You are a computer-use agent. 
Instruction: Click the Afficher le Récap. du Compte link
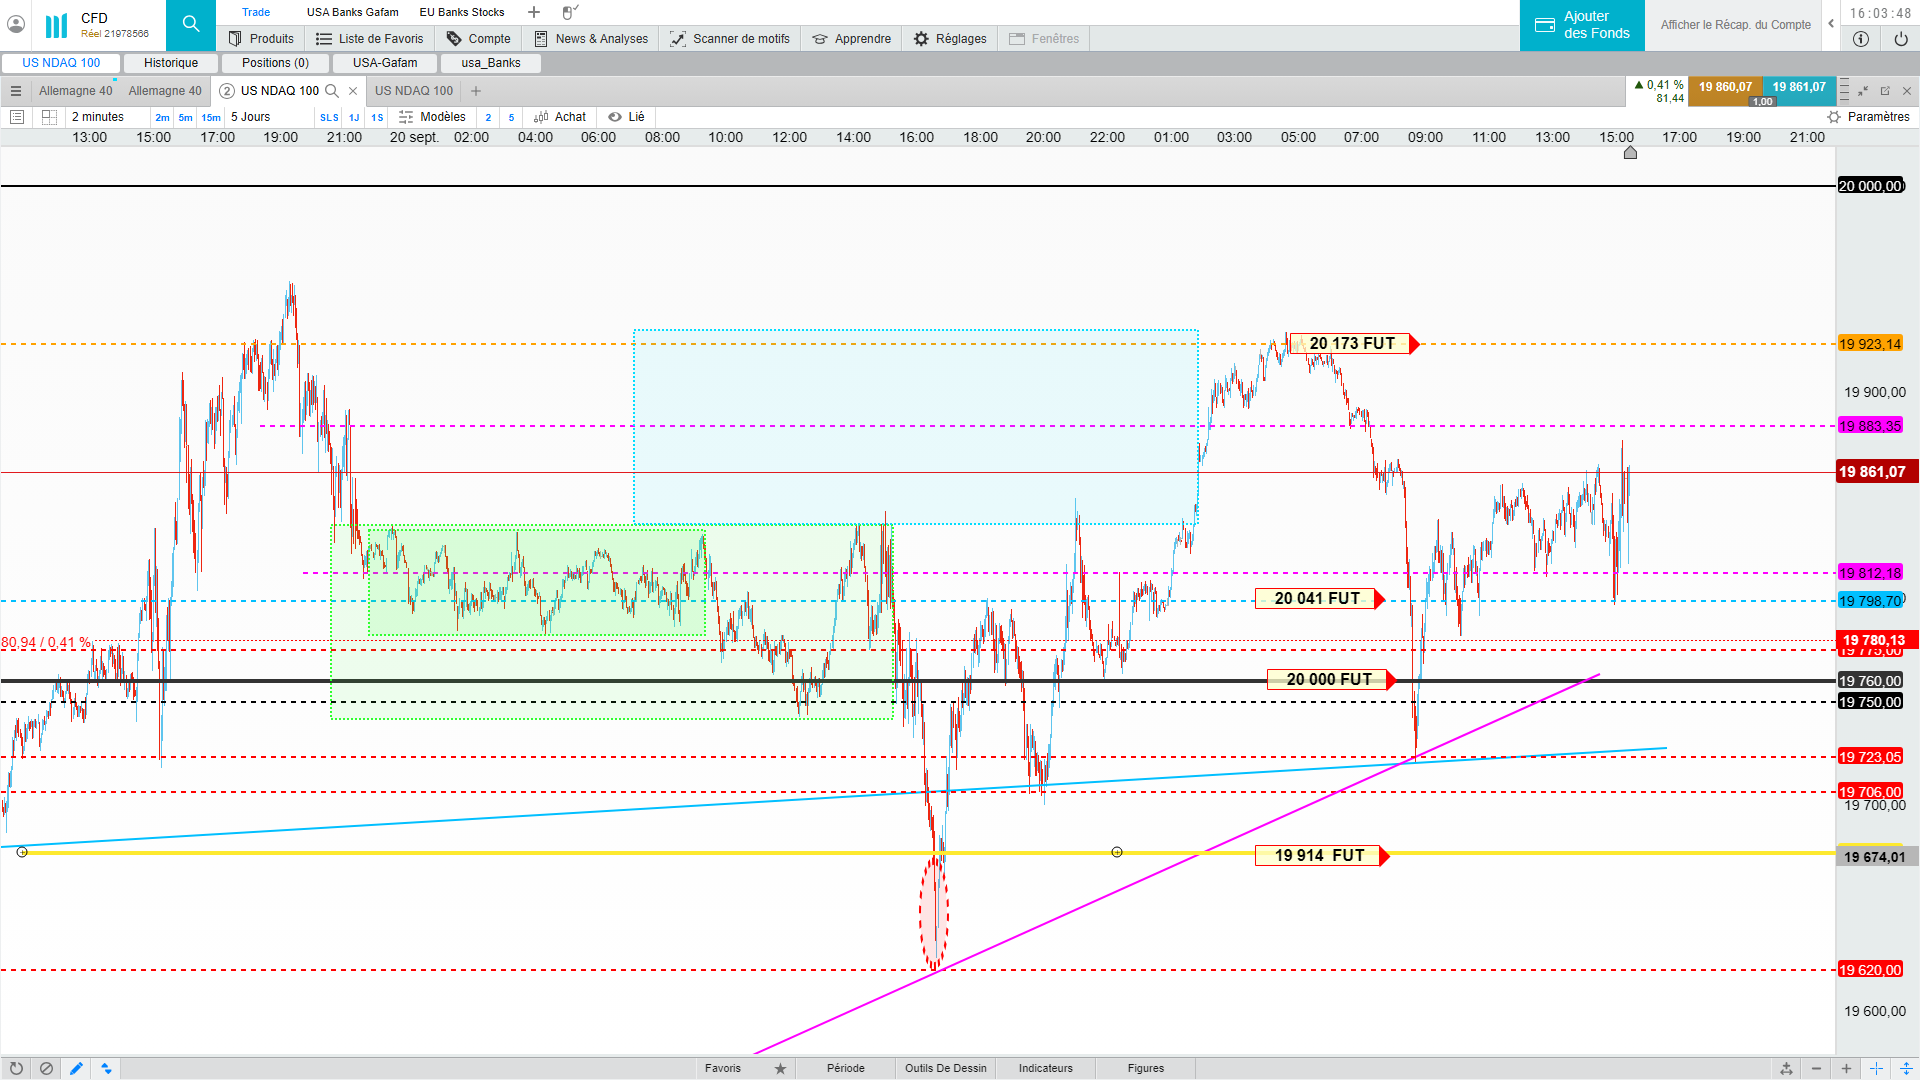[x=1735, y=25]
